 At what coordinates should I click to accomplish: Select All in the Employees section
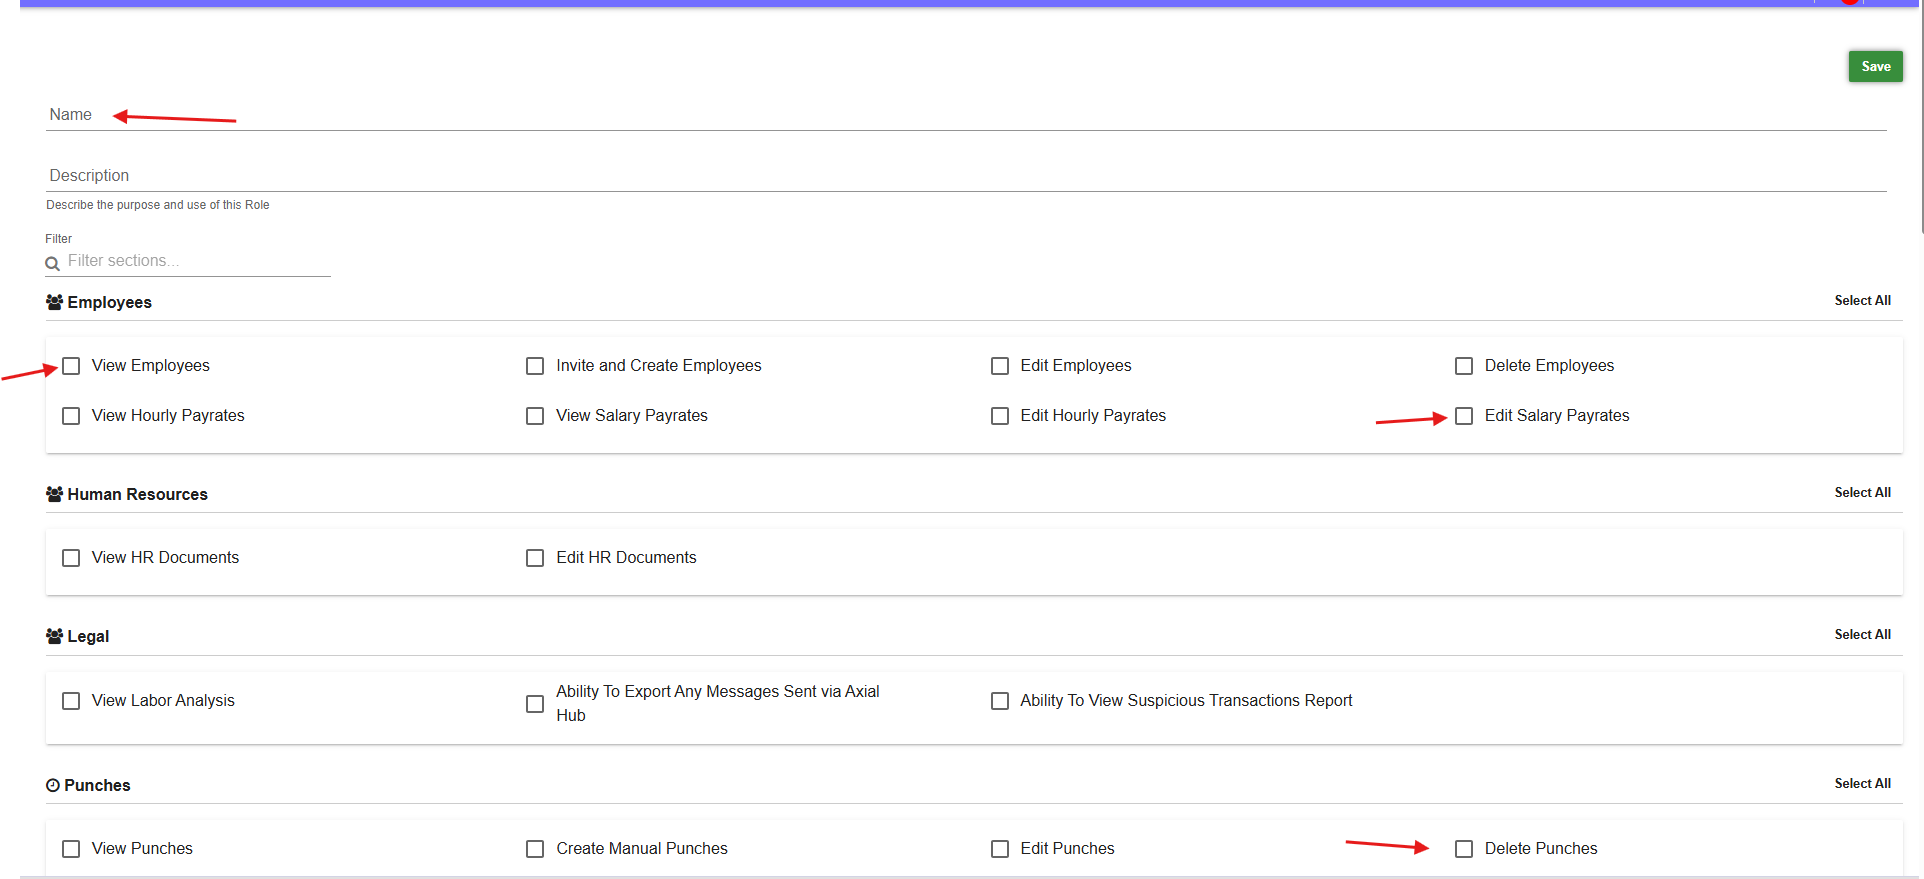click(x=1861, y=301)
